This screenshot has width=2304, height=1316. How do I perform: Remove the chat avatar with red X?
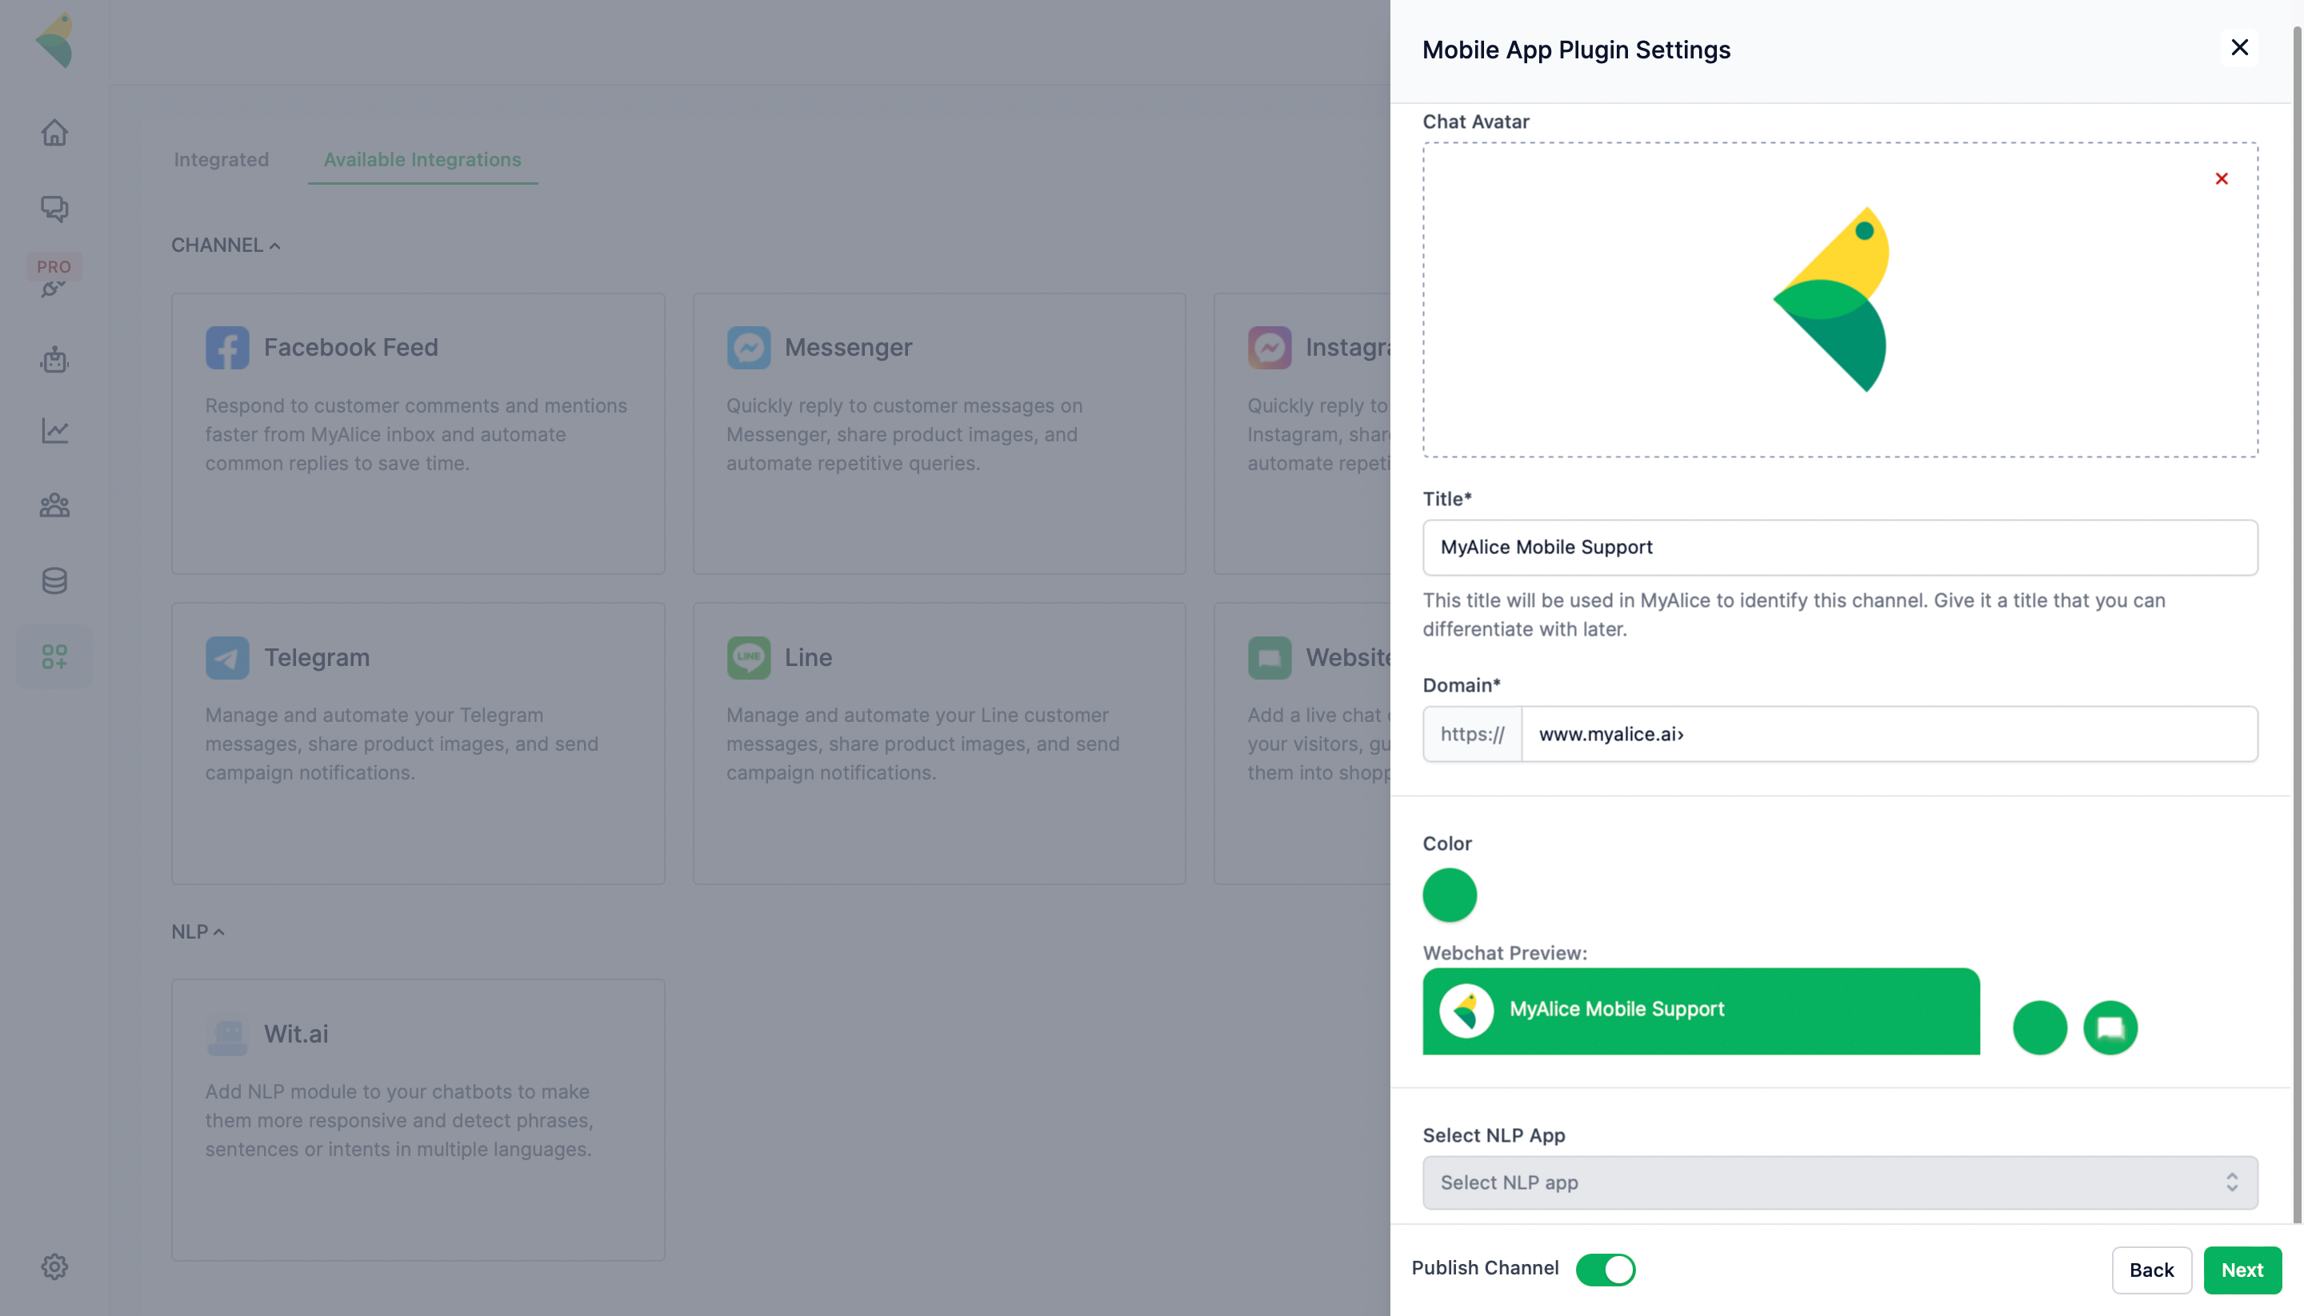coord(2221,179)
